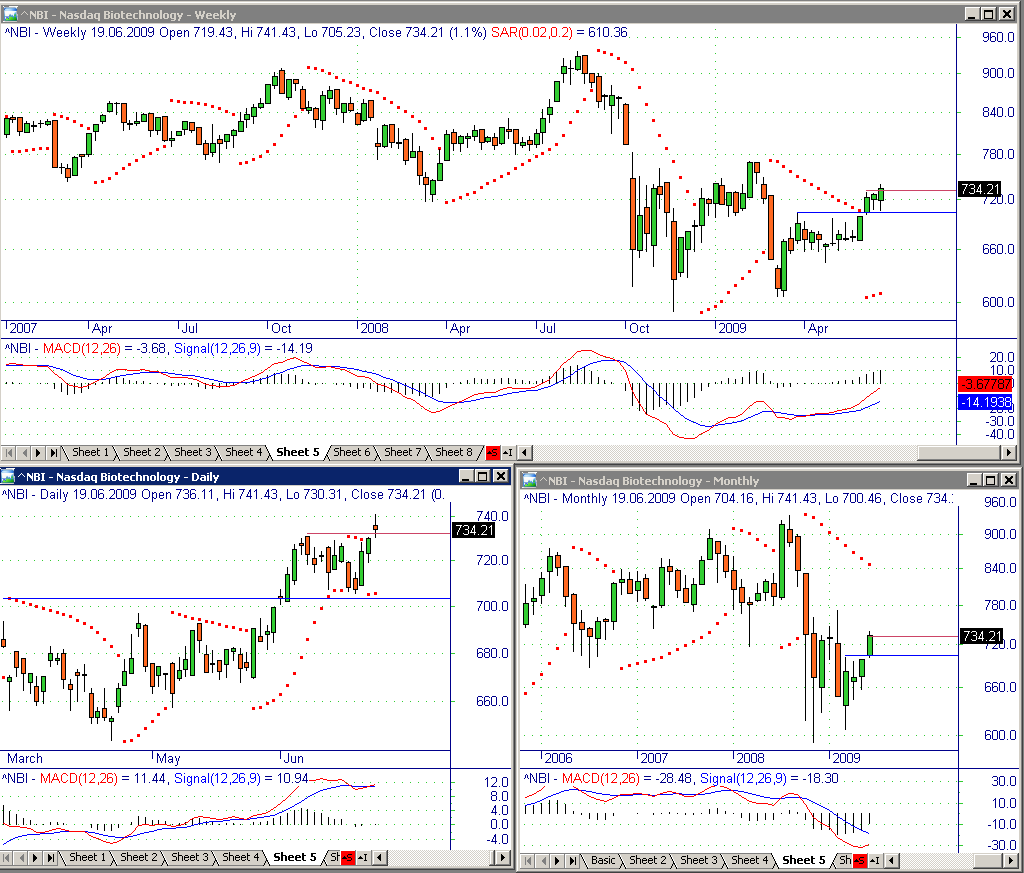Go to previous sheet in Daily window
The width and height of the screenshot is (1024, 873).
click(21, 858)
